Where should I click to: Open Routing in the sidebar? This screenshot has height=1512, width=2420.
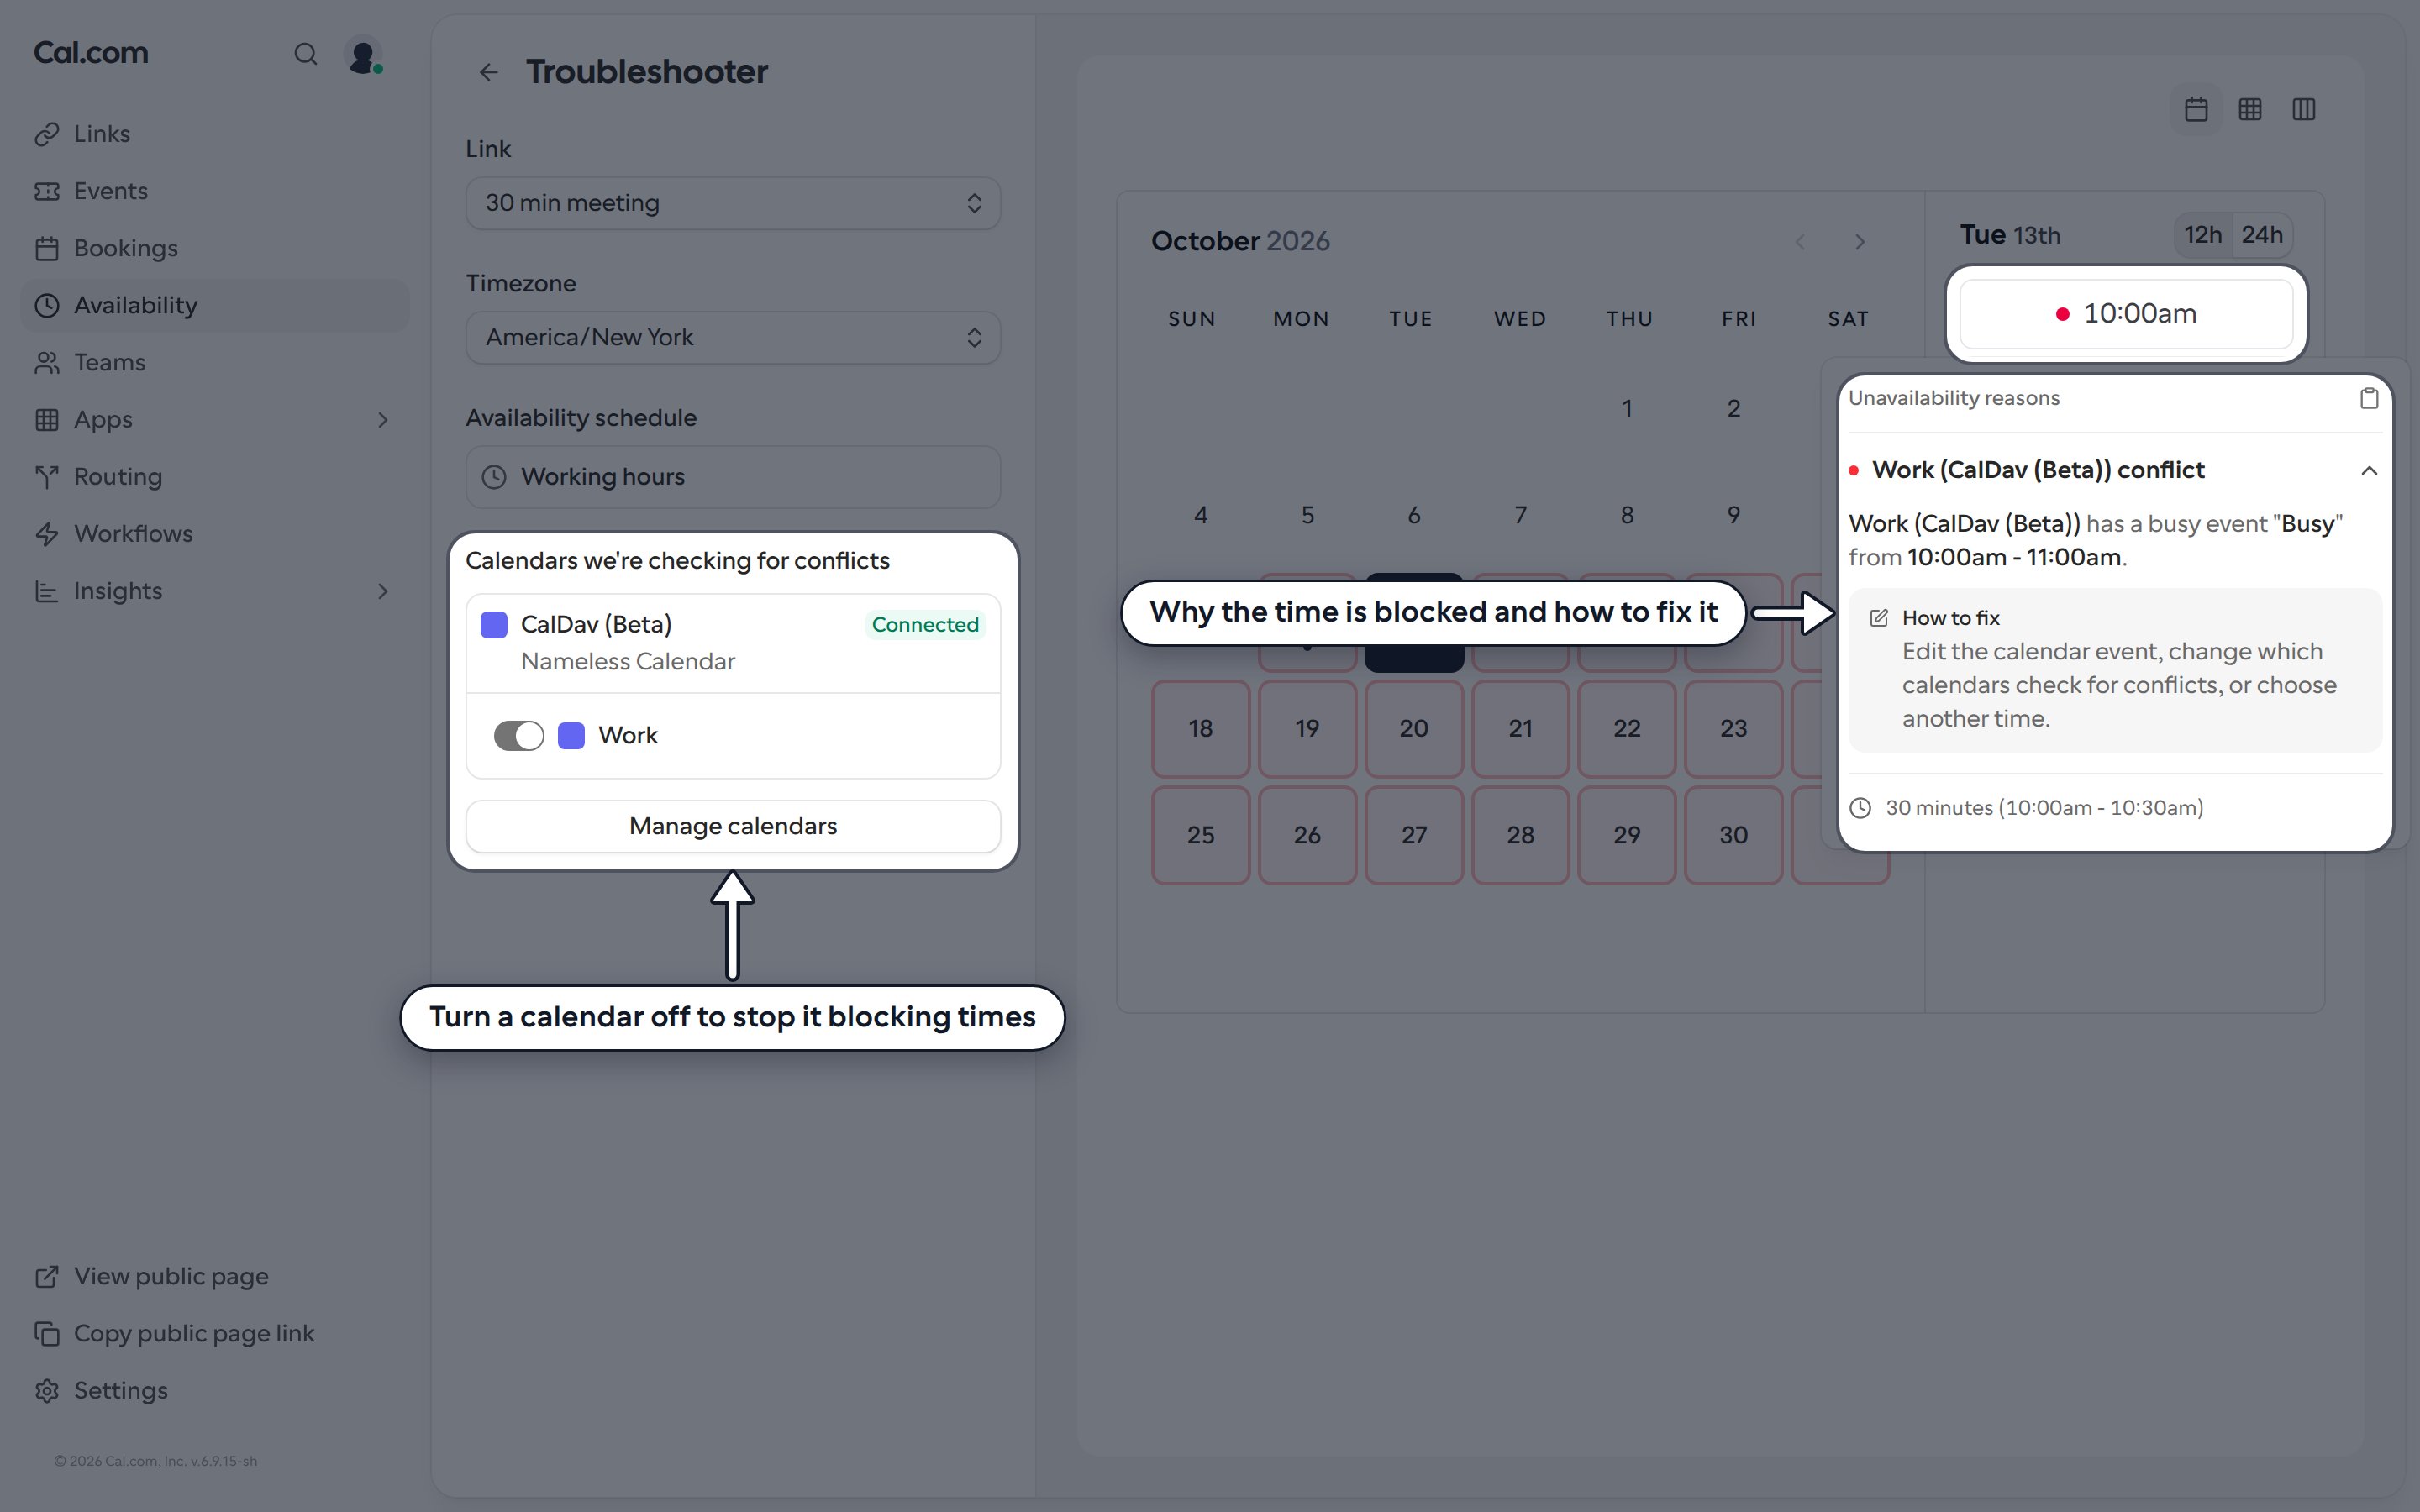pyautogui.click(x=215, y=476)
